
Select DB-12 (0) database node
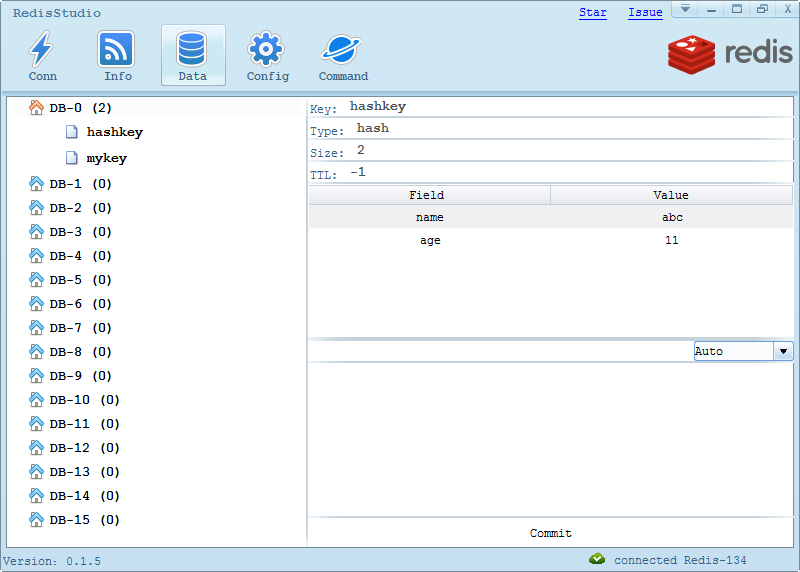pyautogui.click(x=84, y=447)
